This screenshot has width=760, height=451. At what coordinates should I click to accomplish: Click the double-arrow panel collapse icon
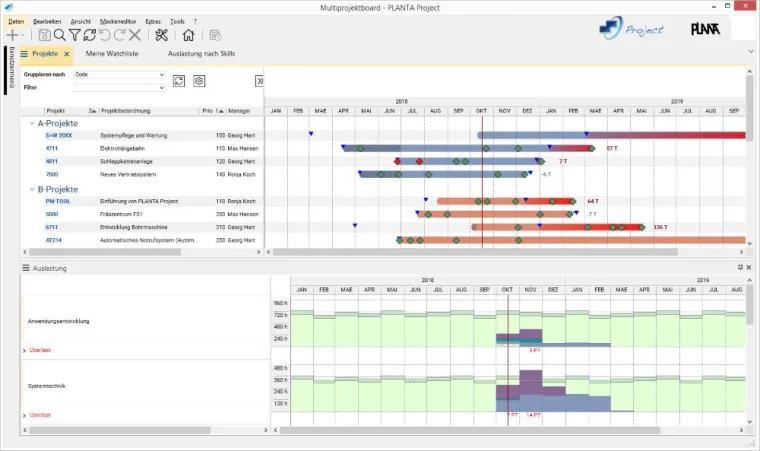(x=259, y=81)
